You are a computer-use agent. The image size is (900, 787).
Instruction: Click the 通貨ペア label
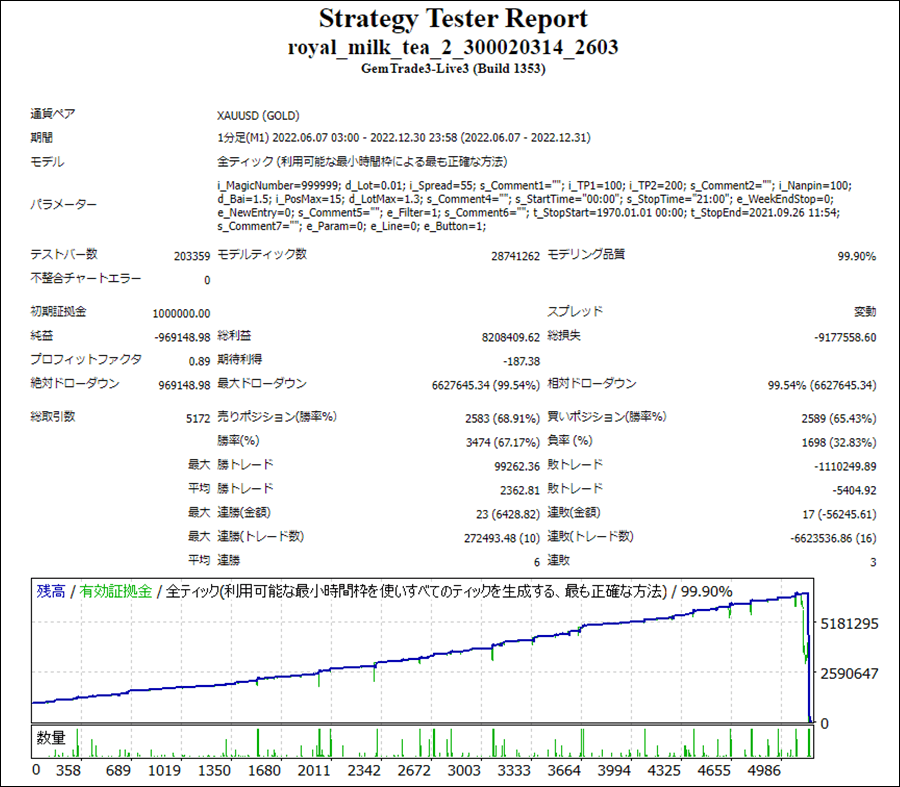coord(53,114)
